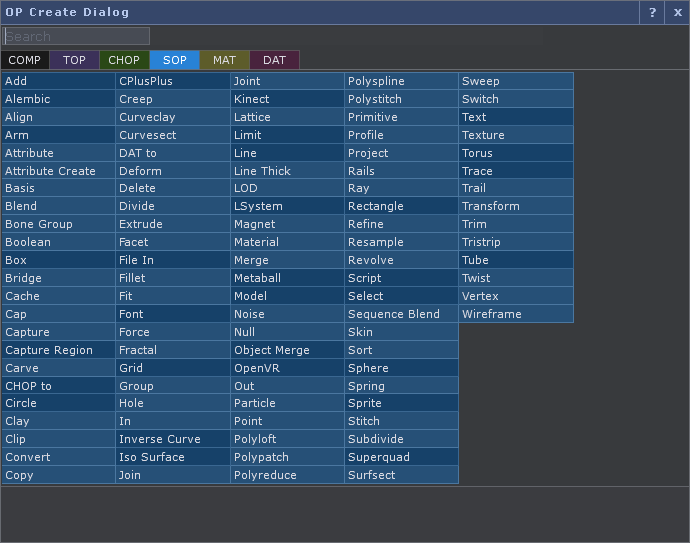The height and width of the screenshot is (543, 690).
Task: Switch to the COMP tab
Action: coord(25,60)
